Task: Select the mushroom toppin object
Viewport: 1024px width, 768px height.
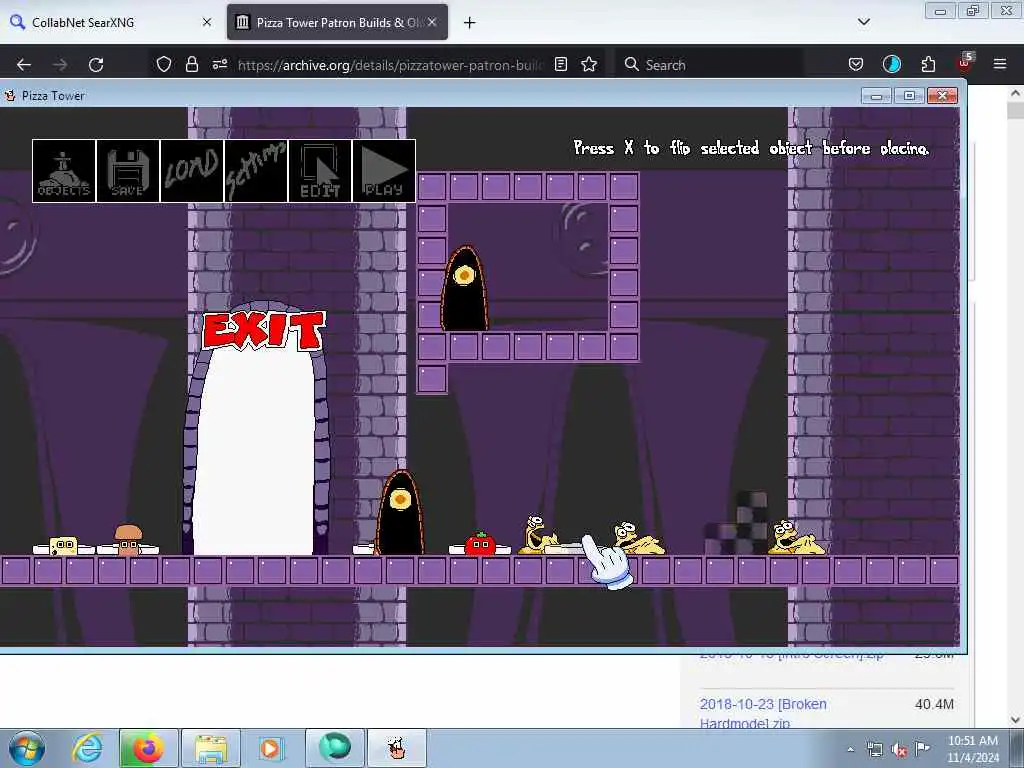Action: tap(128, 539)
